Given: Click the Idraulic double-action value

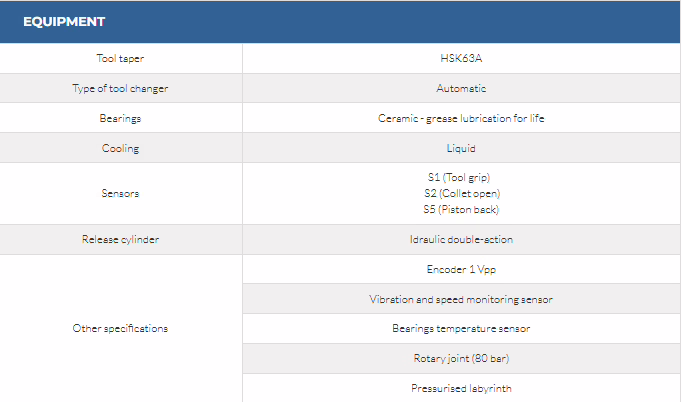Looking at the screenshot, I should 461,239.
